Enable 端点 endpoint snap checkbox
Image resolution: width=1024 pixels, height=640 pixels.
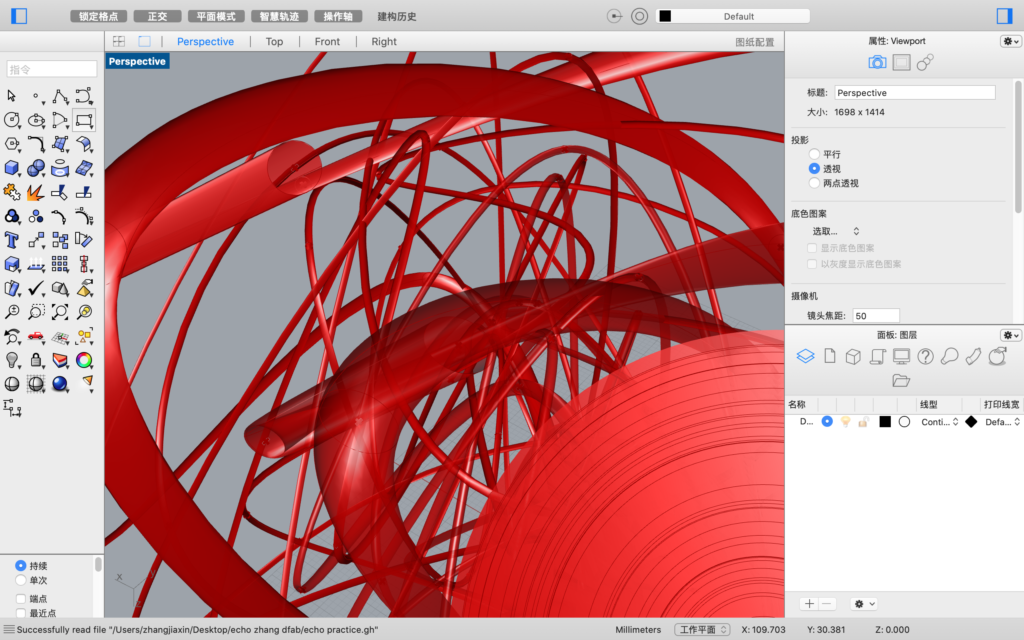coord(21,598)
